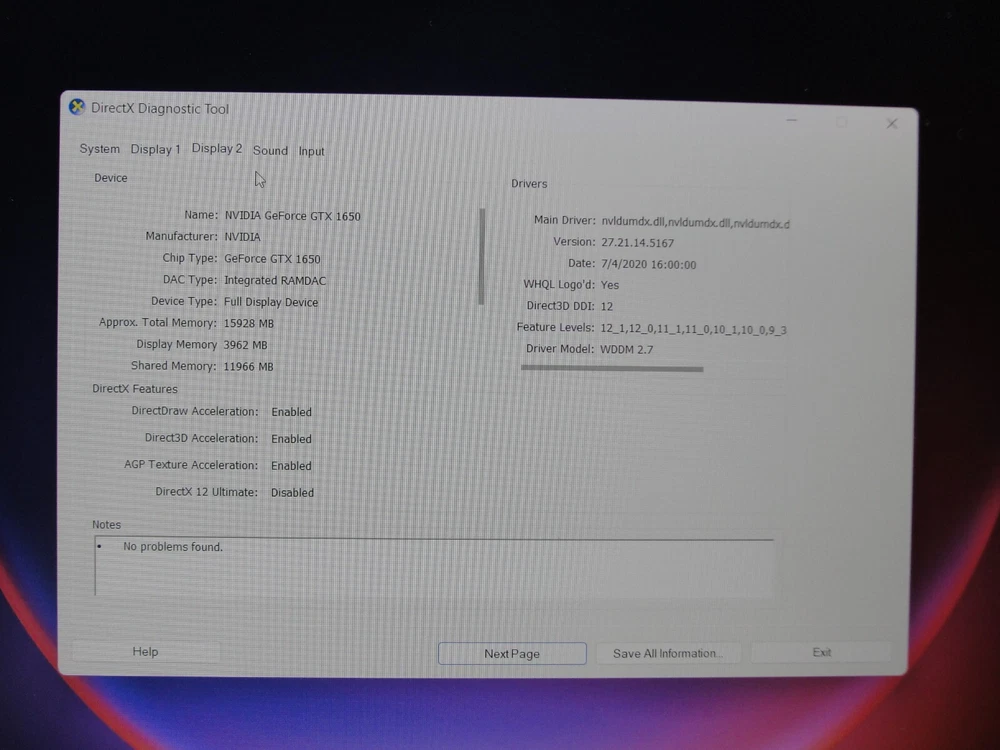Select the device Name value text
1000x750 pixels.
pos(292,216)
